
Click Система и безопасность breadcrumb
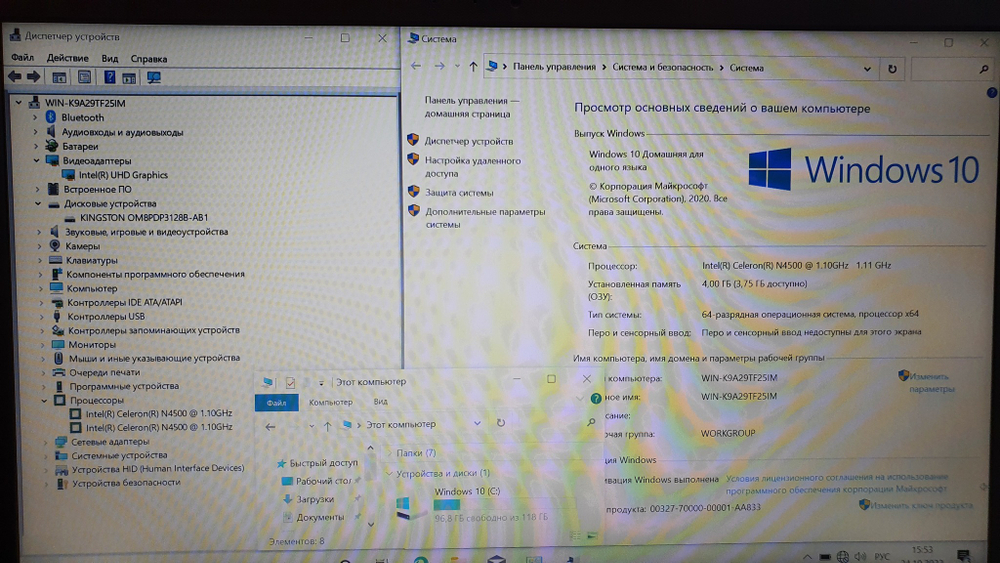[x=663, y=67]
